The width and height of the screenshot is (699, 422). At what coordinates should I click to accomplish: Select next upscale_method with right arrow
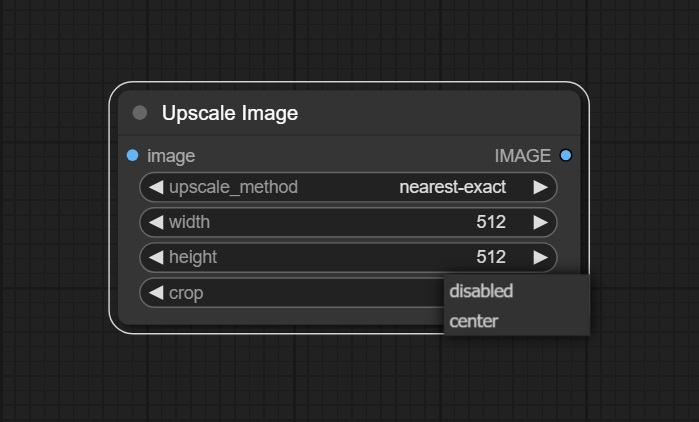(540, 187)
